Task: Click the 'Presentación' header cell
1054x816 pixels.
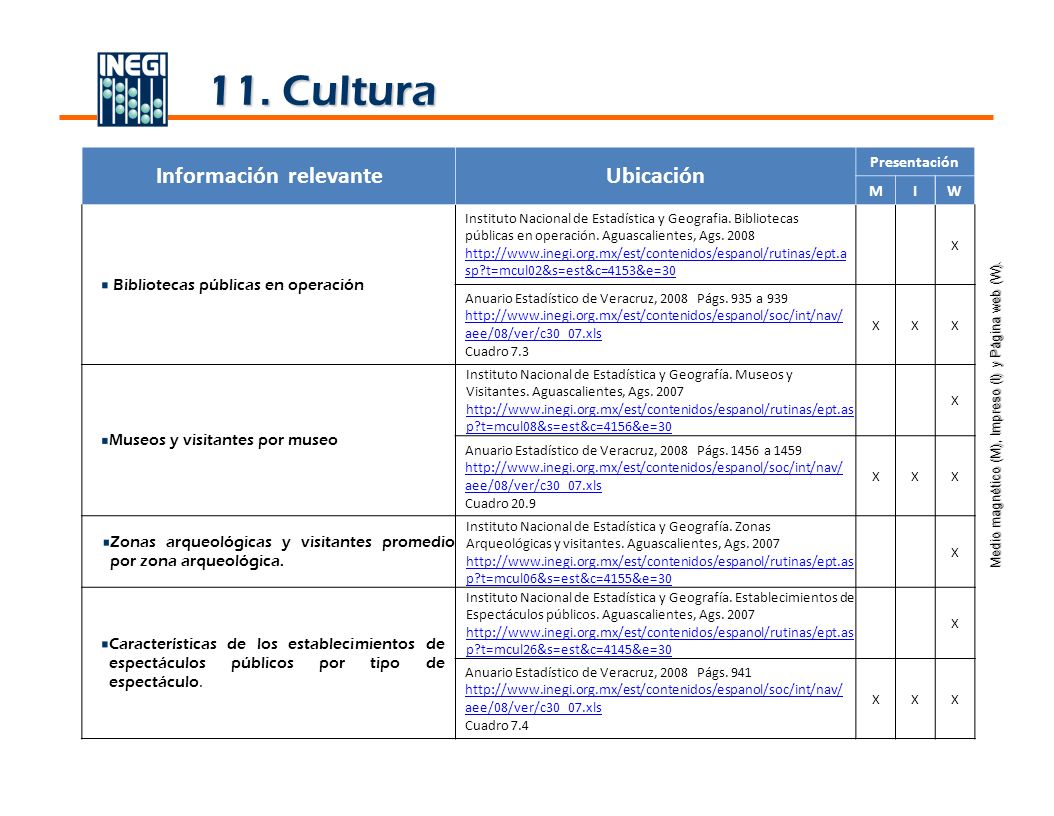Action: (914, 162)
